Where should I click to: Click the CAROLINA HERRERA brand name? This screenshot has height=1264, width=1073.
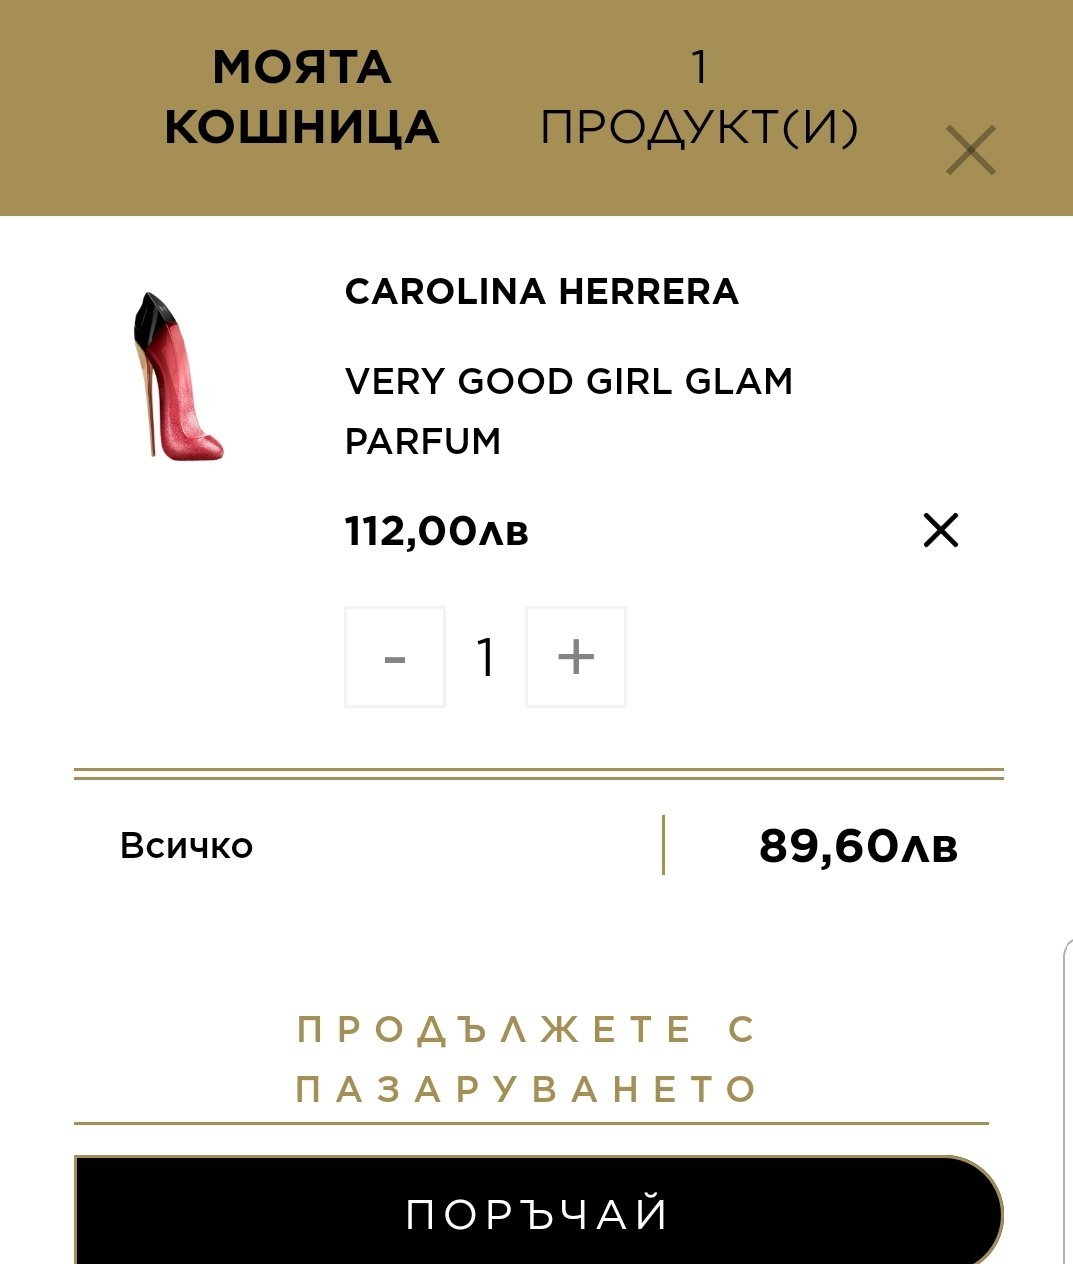click(x=541, y=291)
